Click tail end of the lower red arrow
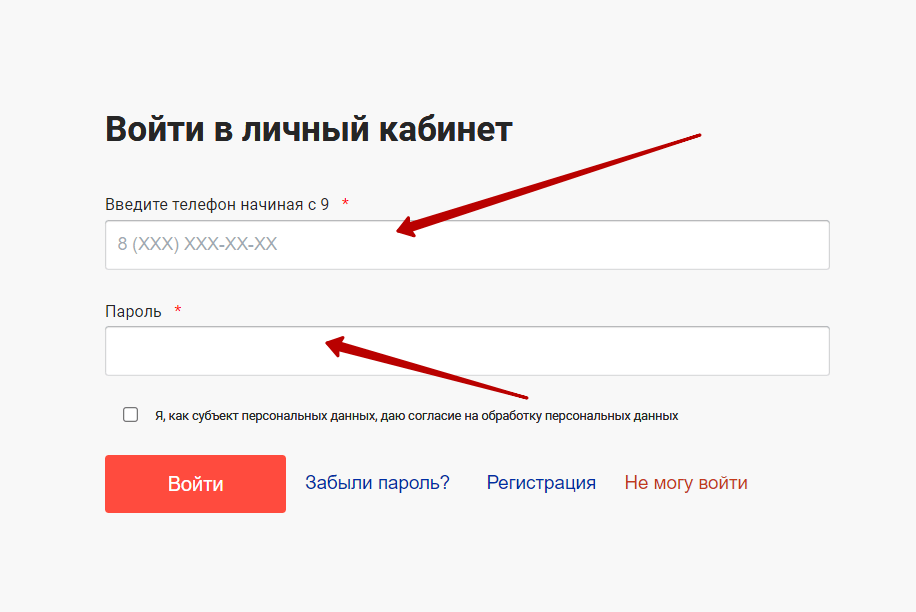916x612 pixels. pyautogui.click(x=526, y=397)
